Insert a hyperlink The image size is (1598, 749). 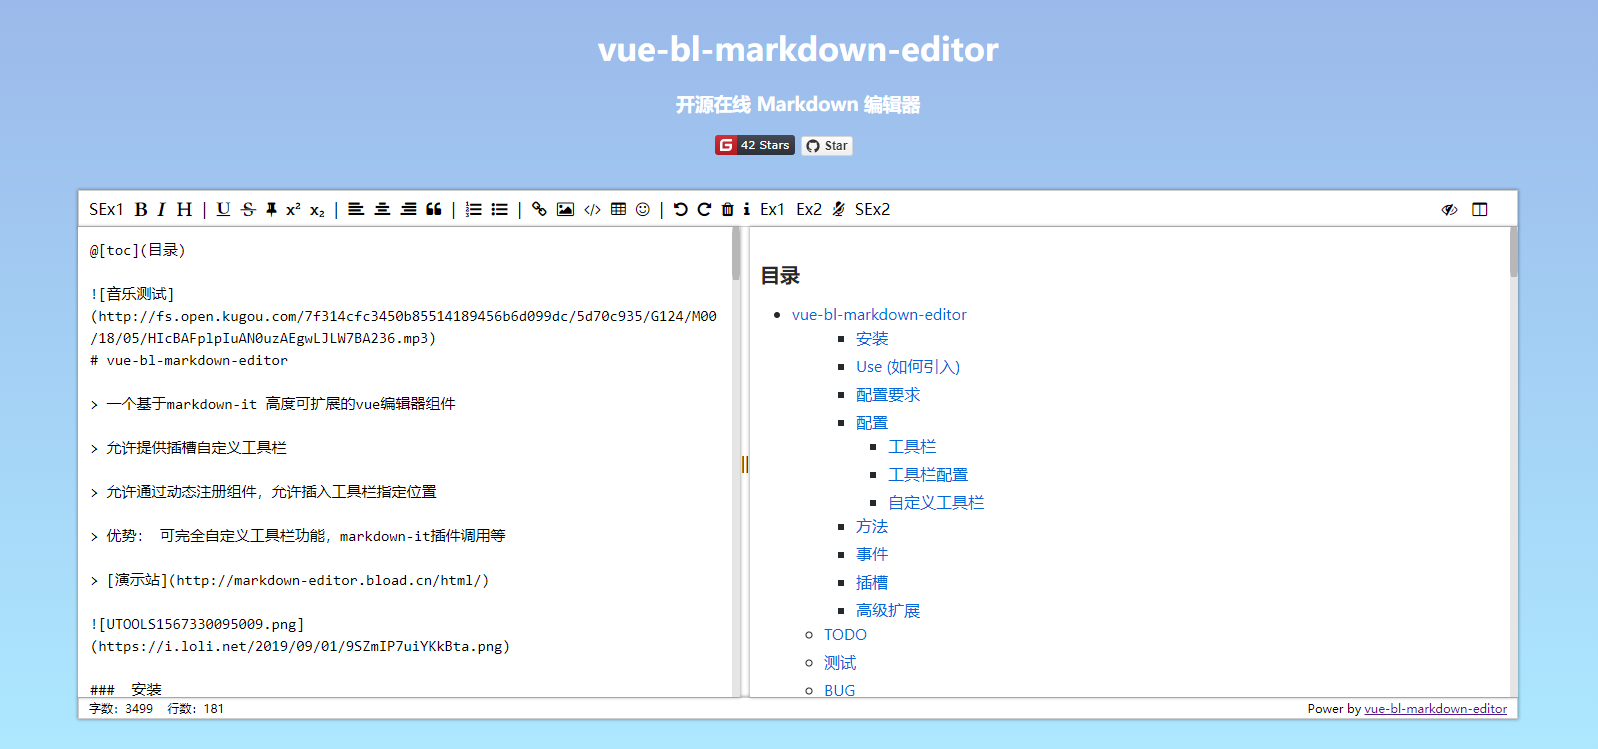539,209
